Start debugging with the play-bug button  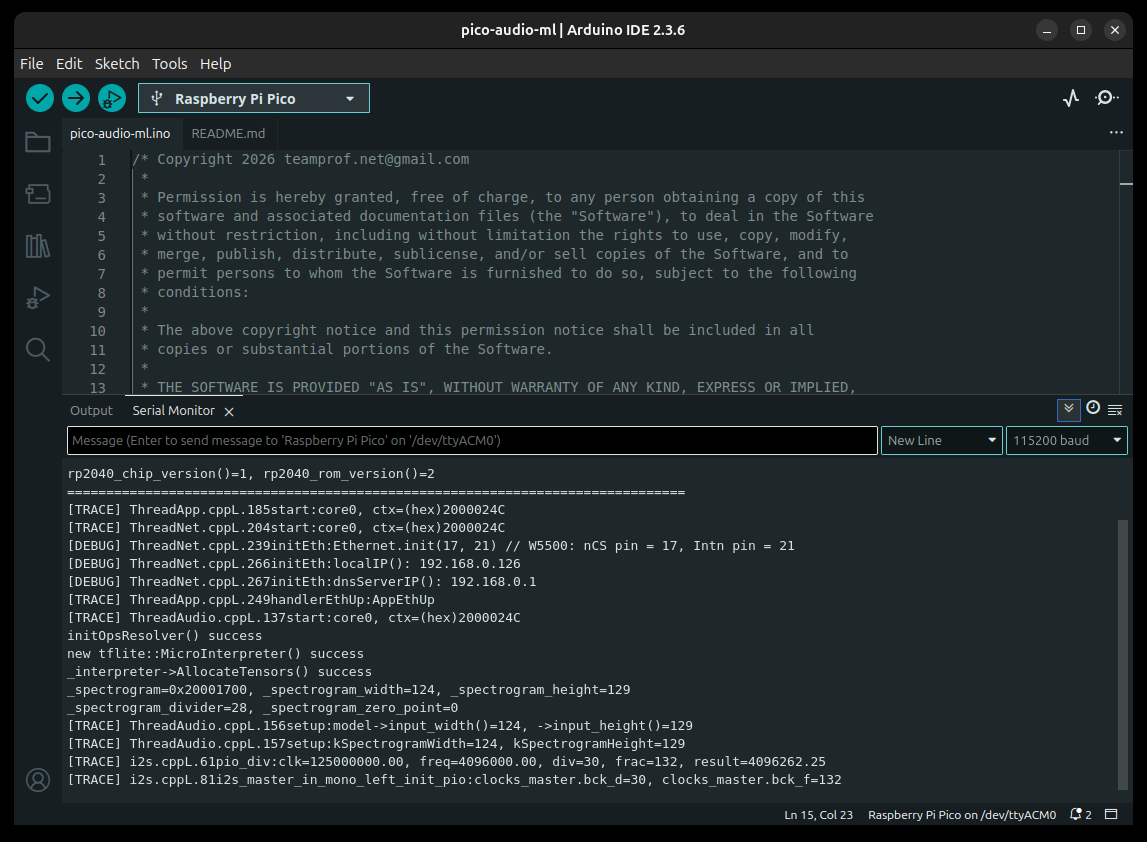tap(112, 98)
